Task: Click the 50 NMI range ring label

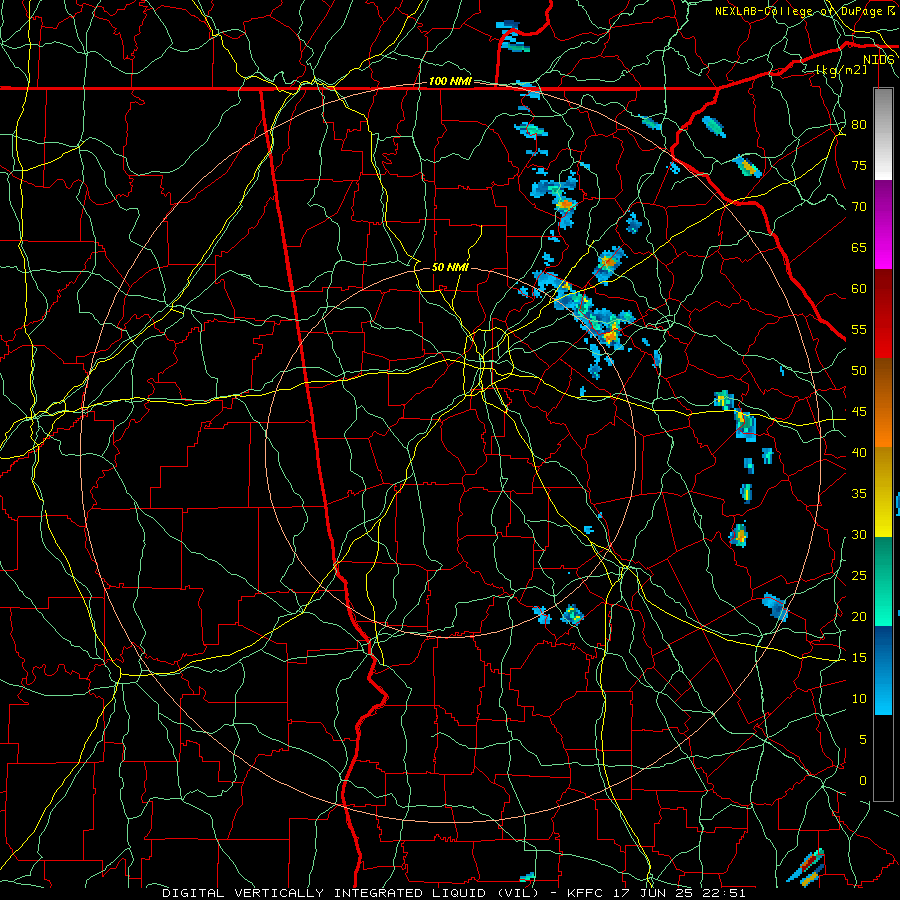Action: 450,267
